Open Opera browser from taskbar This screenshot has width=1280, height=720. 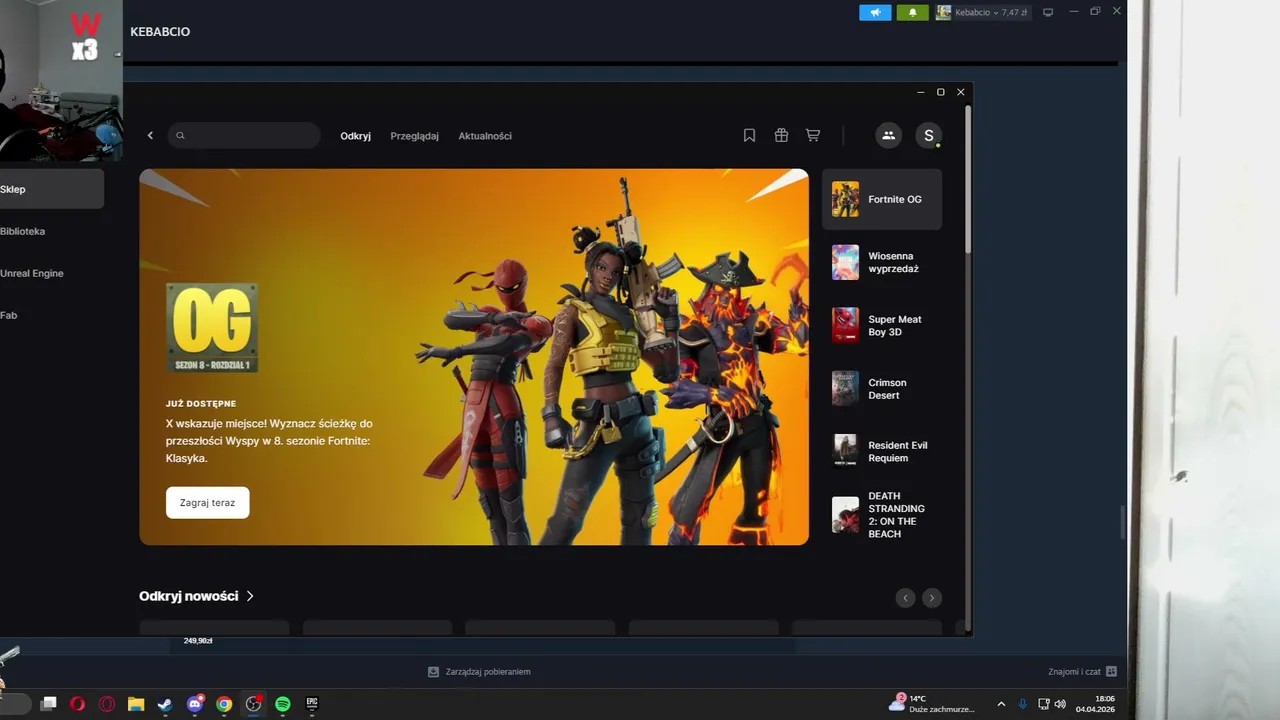[77, 704]
